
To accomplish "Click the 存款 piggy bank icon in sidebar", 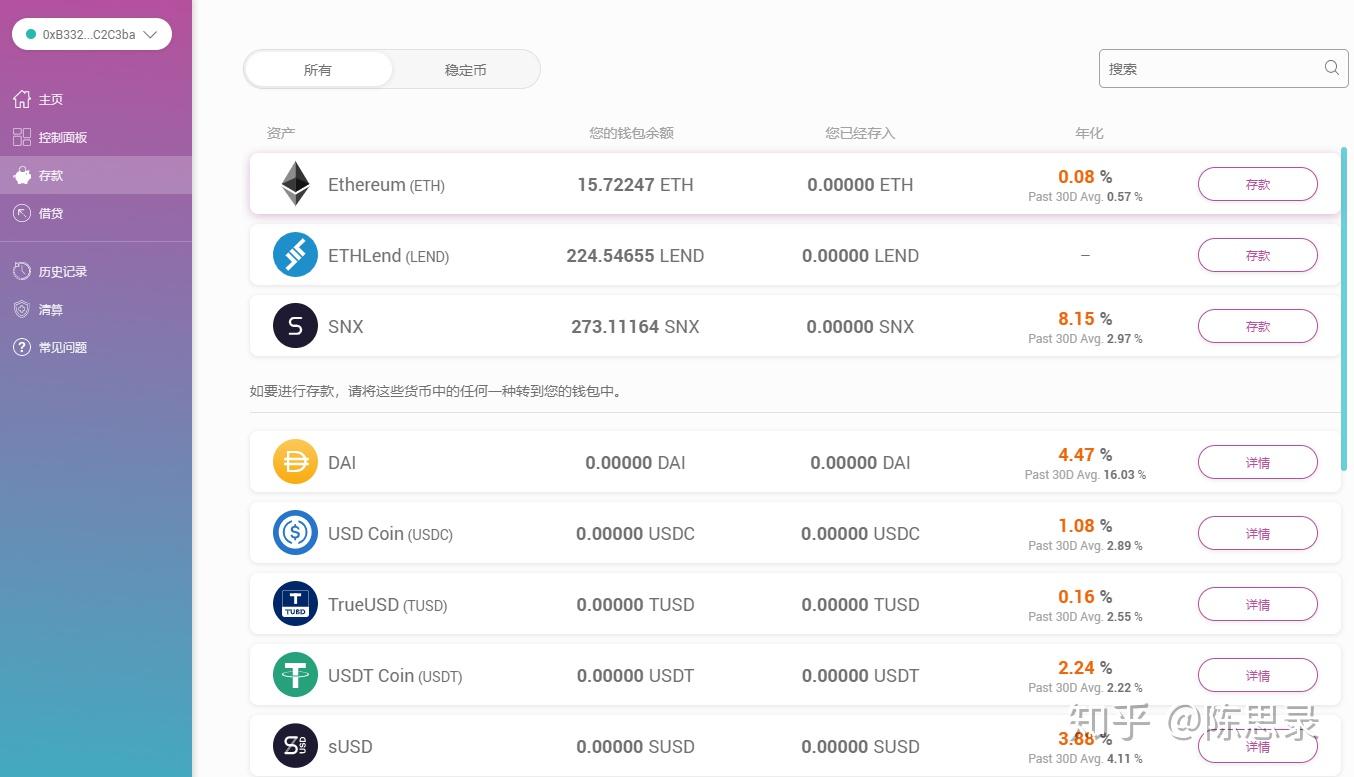I will 21,175.
